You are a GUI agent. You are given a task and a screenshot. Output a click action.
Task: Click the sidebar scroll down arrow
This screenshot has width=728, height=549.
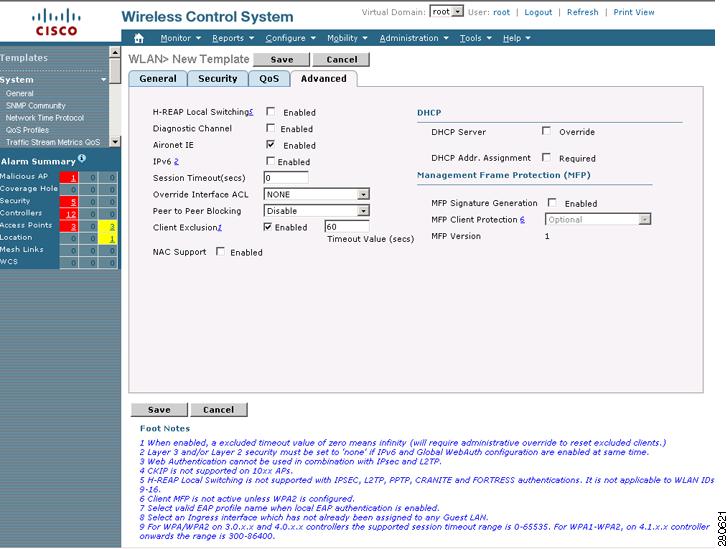[115, 141]
